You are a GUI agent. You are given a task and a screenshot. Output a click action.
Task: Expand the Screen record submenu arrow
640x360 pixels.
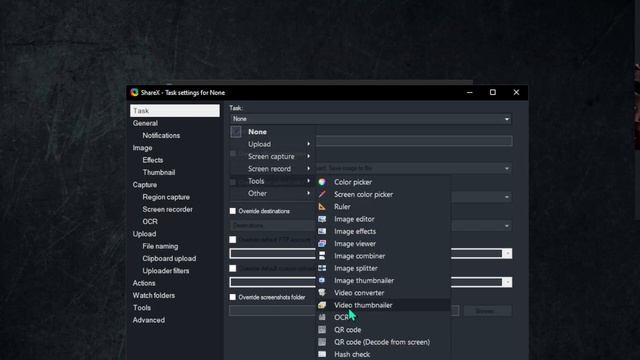pyautogui.click(x=309, y=169)
